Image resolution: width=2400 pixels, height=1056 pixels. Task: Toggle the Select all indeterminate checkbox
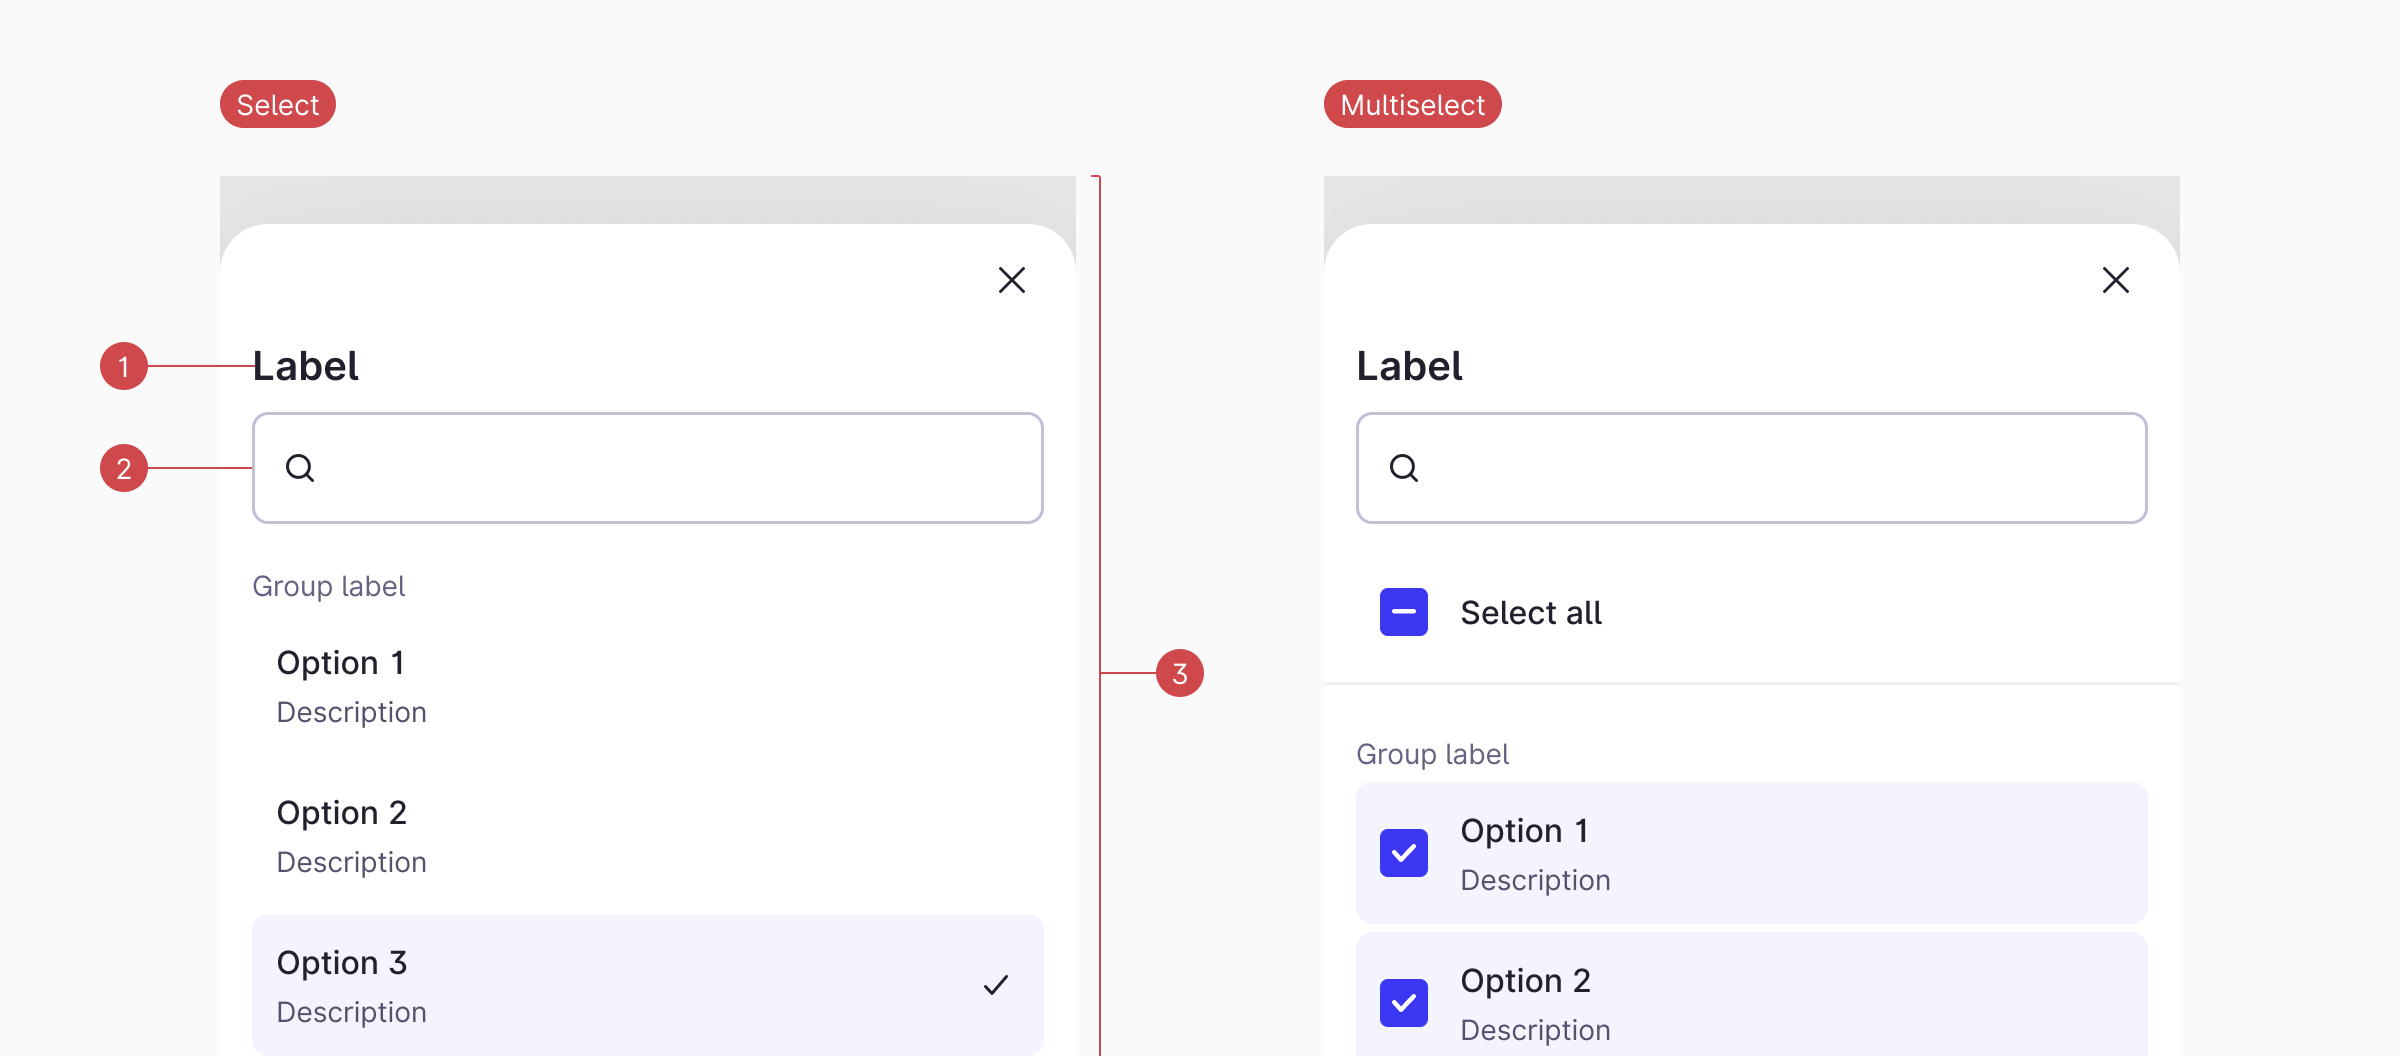point(1404,612)
